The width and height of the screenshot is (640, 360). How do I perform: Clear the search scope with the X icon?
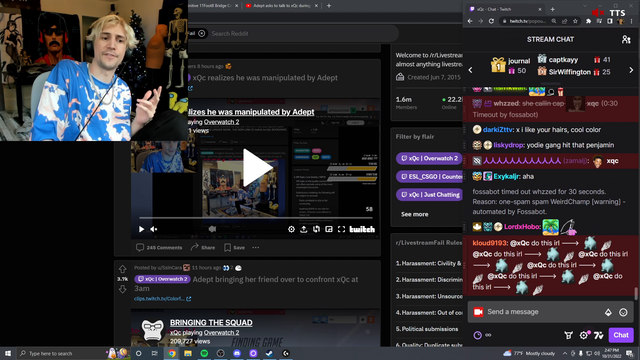pyautogui.click(x=202, y=33)
